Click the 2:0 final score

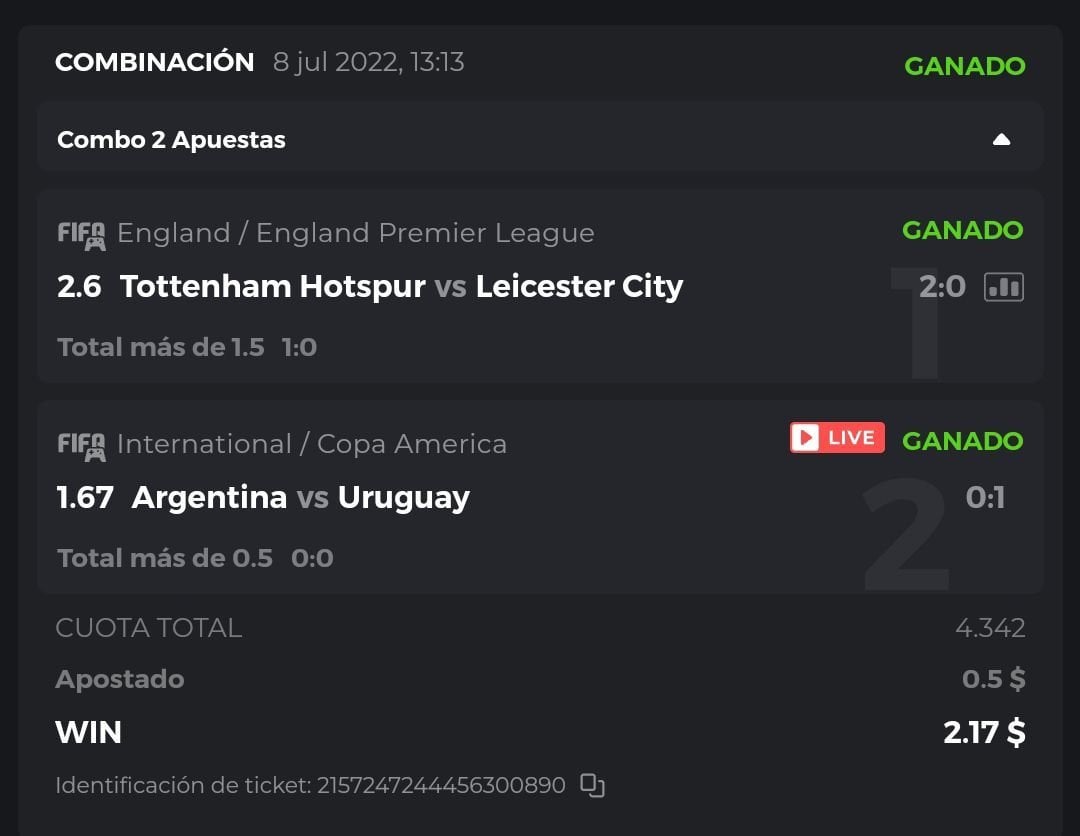coord(942,287)
